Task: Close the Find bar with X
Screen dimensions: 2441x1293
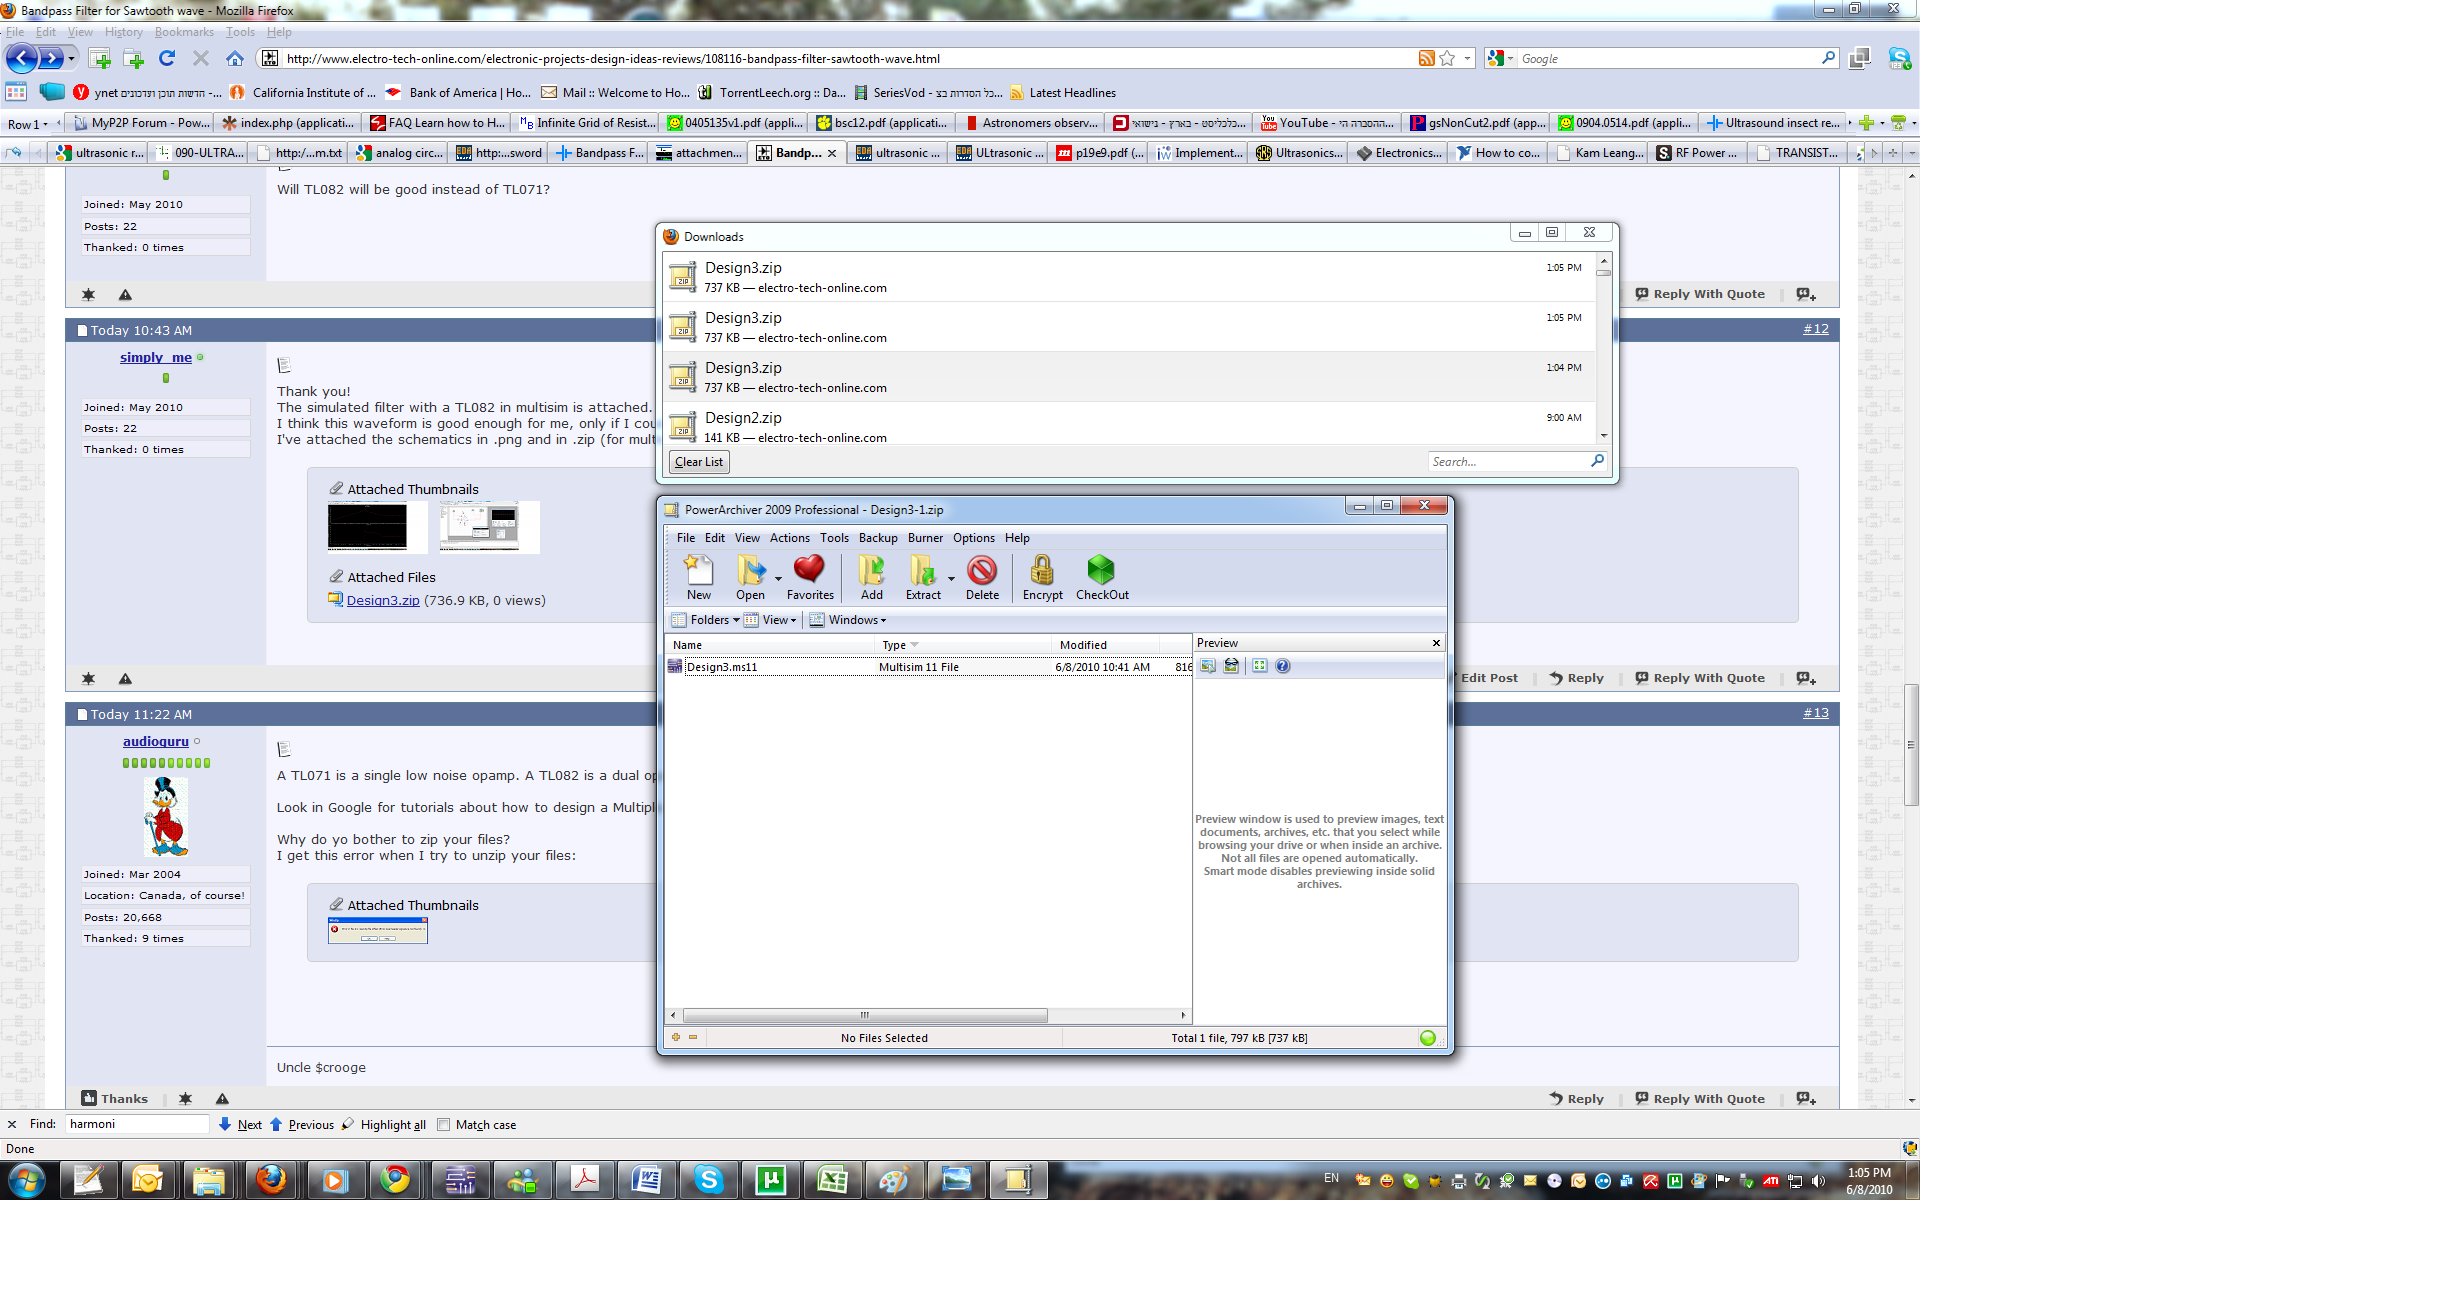Action: coord(12,1124)
